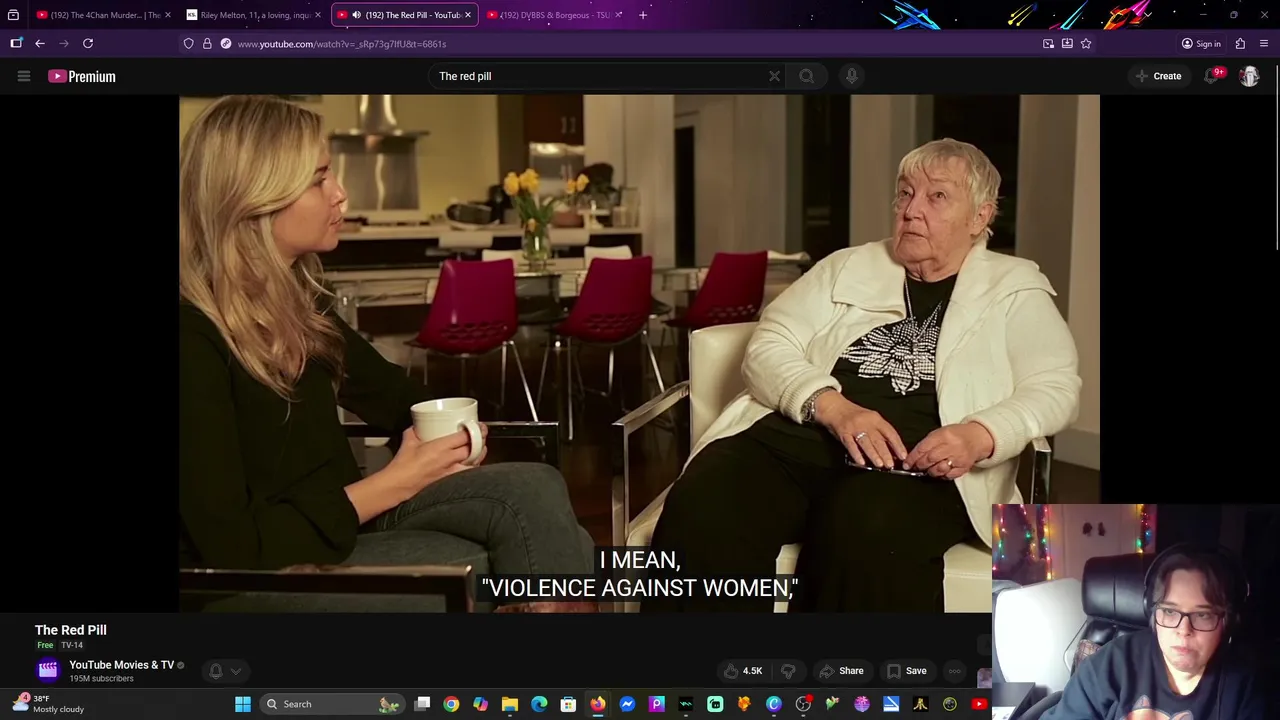Open File Explorer from taskbar
The image size is (1280, 720).
[510, 704]
